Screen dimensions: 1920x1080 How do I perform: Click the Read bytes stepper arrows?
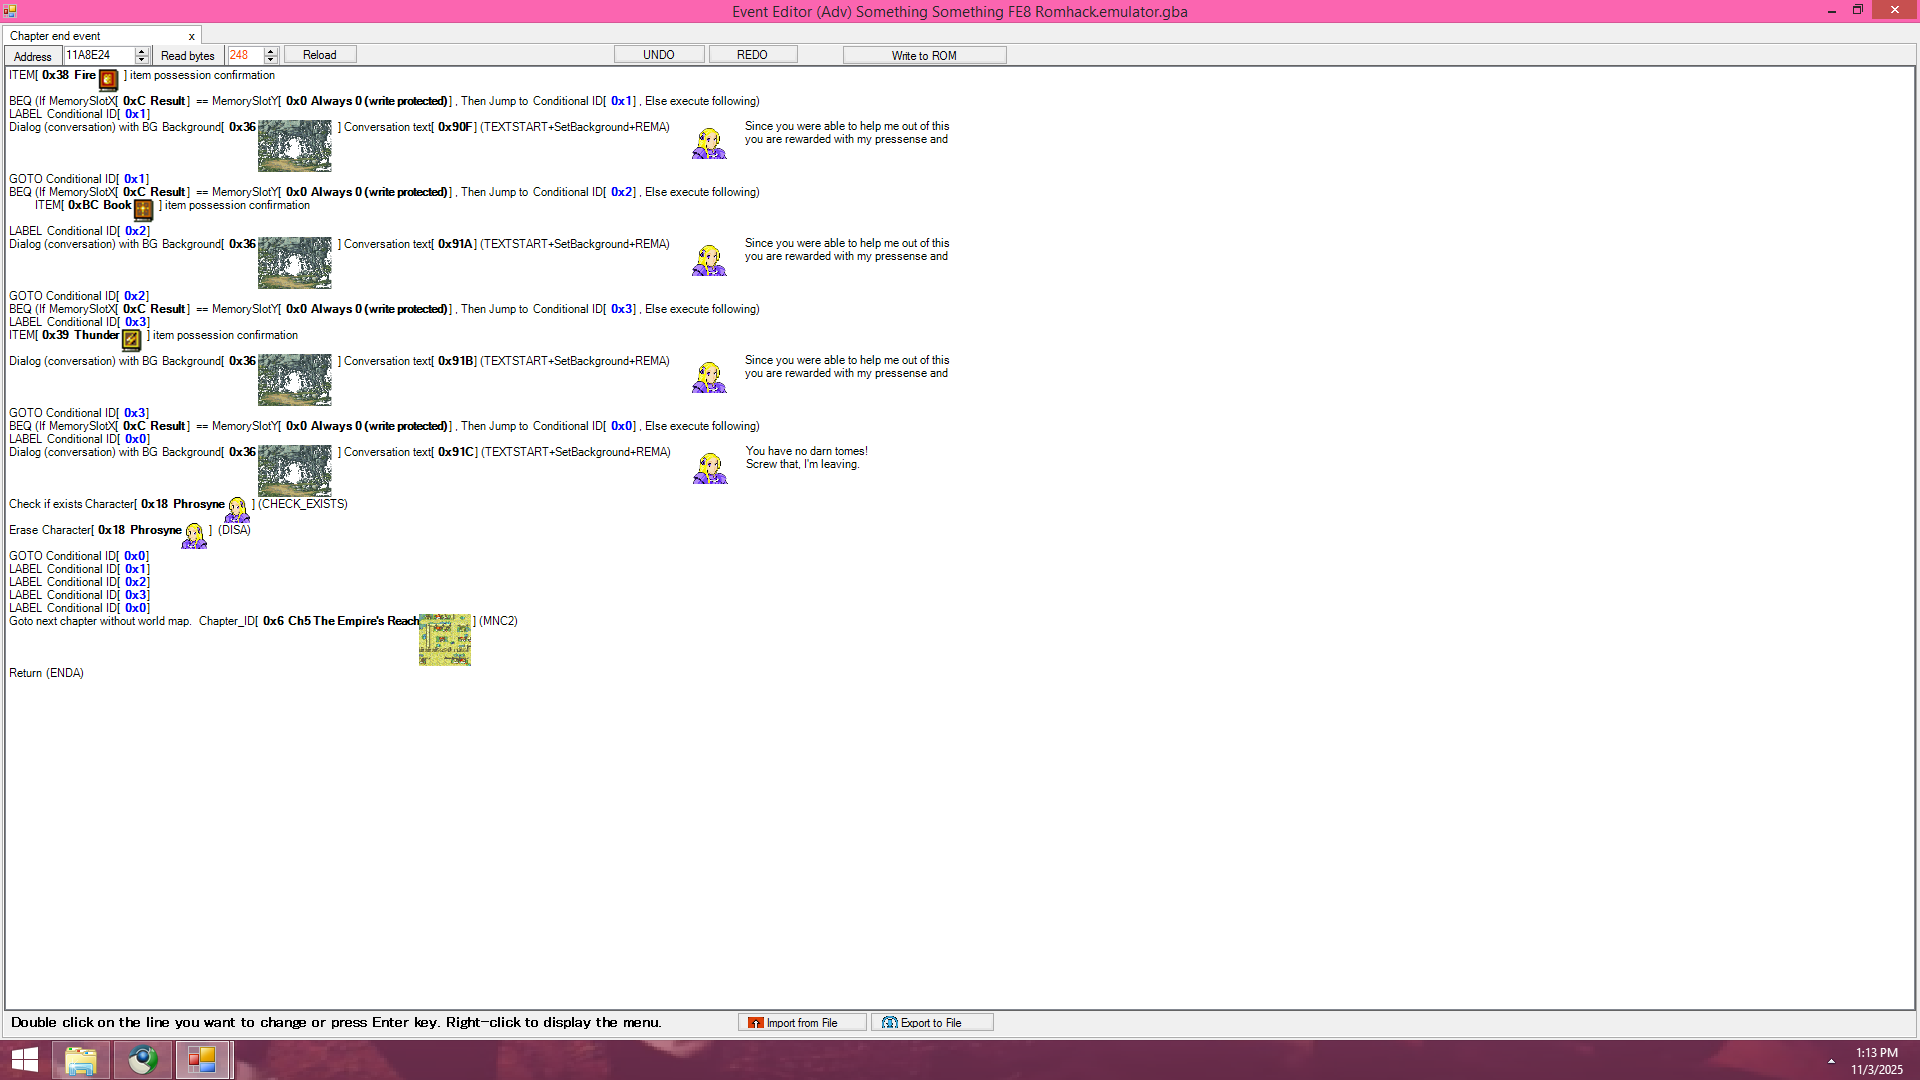click(x=270, y=55)
